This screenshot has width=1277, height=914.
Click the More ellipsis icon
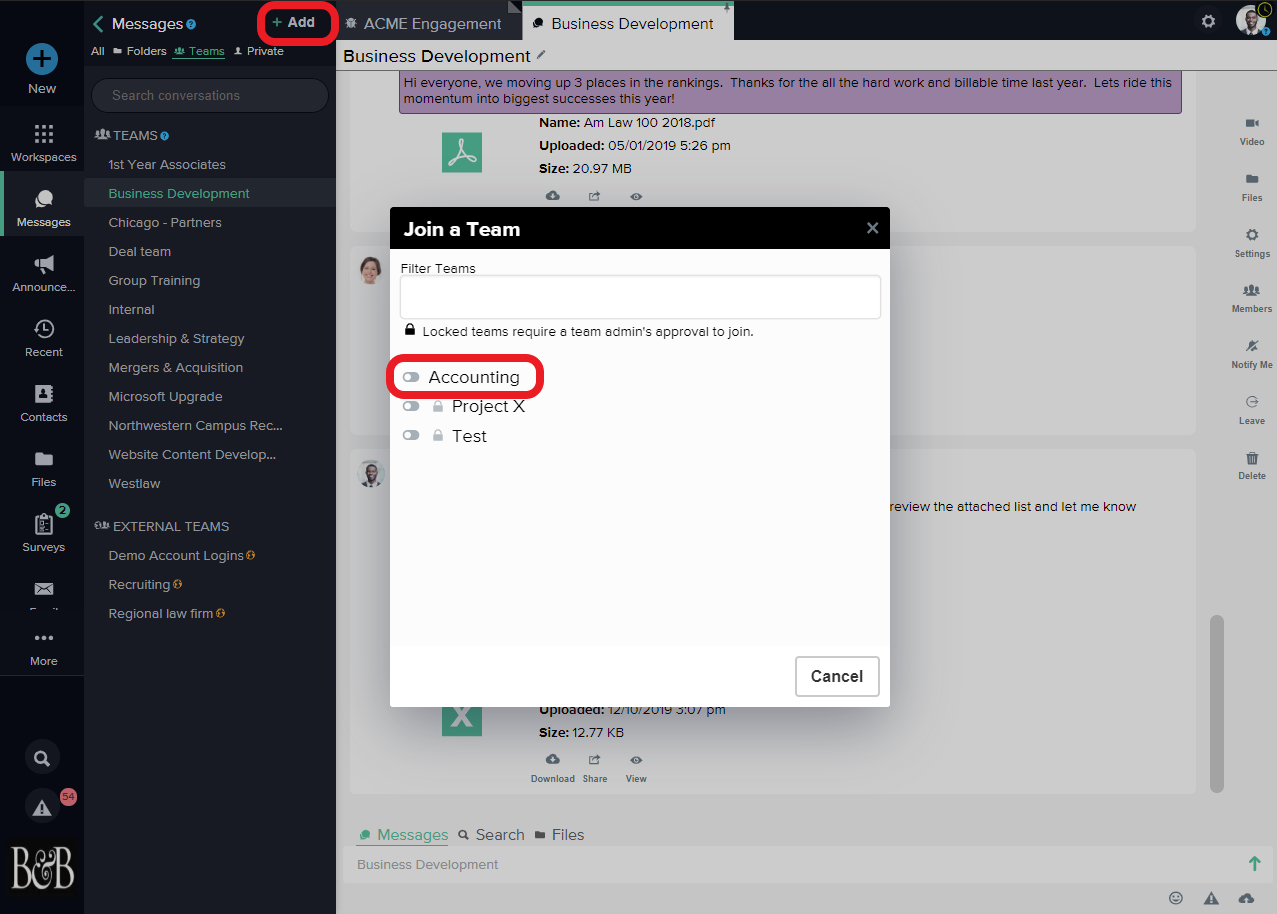(43, 638)
